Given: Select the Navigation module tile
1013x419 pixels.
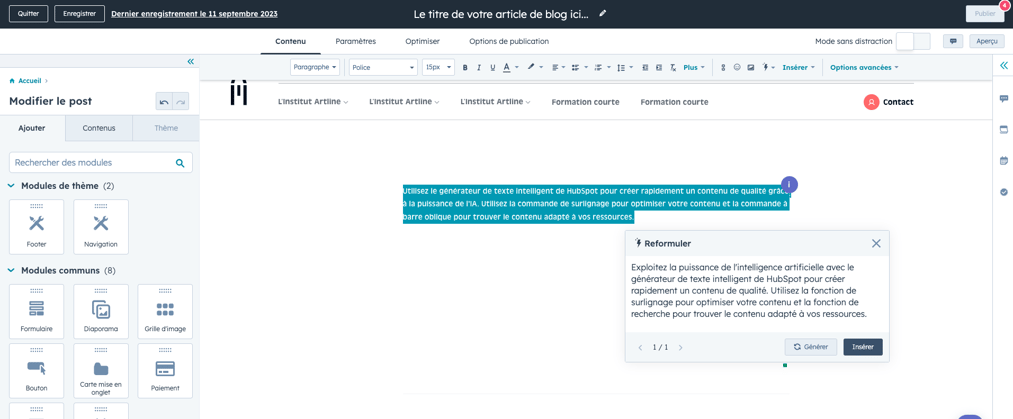Looking at the screenshot, I should (101, 227).
